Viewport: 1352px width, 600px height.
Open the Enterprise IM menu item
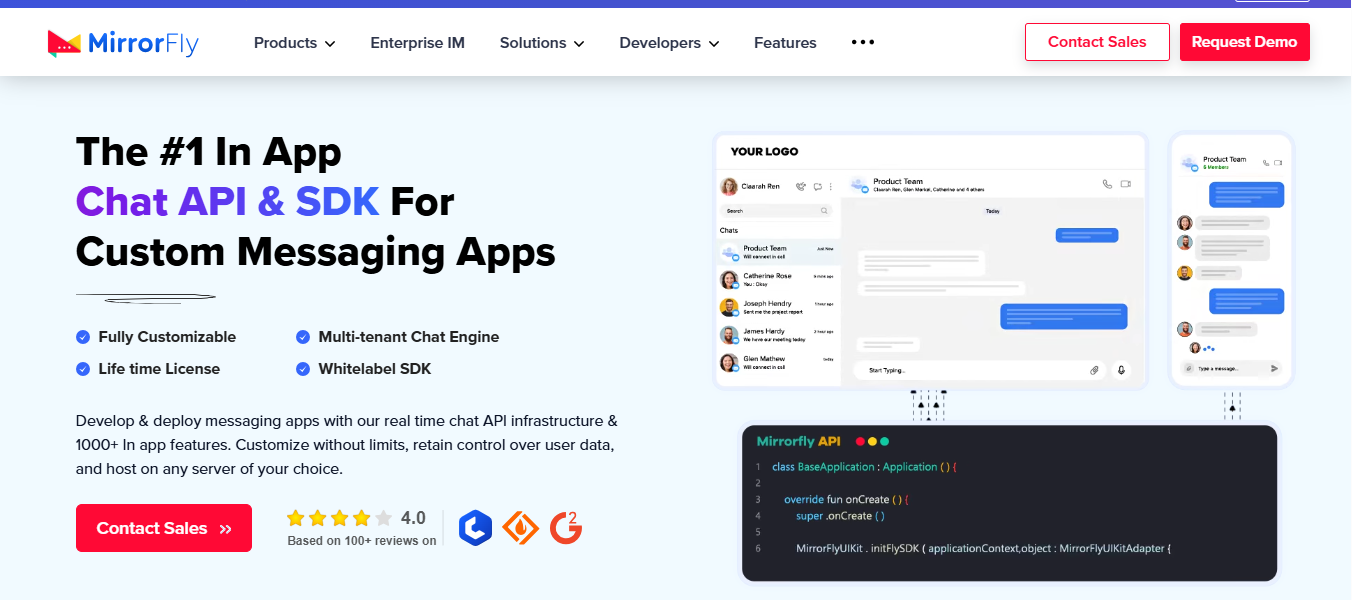(x=417, y=43)
